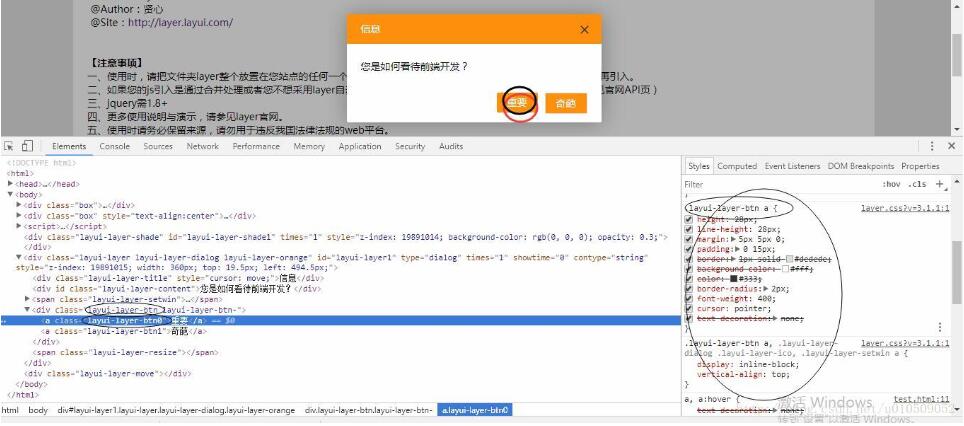Open the layer.layui.com site link
The image size is (964, 426).
tap(180, 23)
